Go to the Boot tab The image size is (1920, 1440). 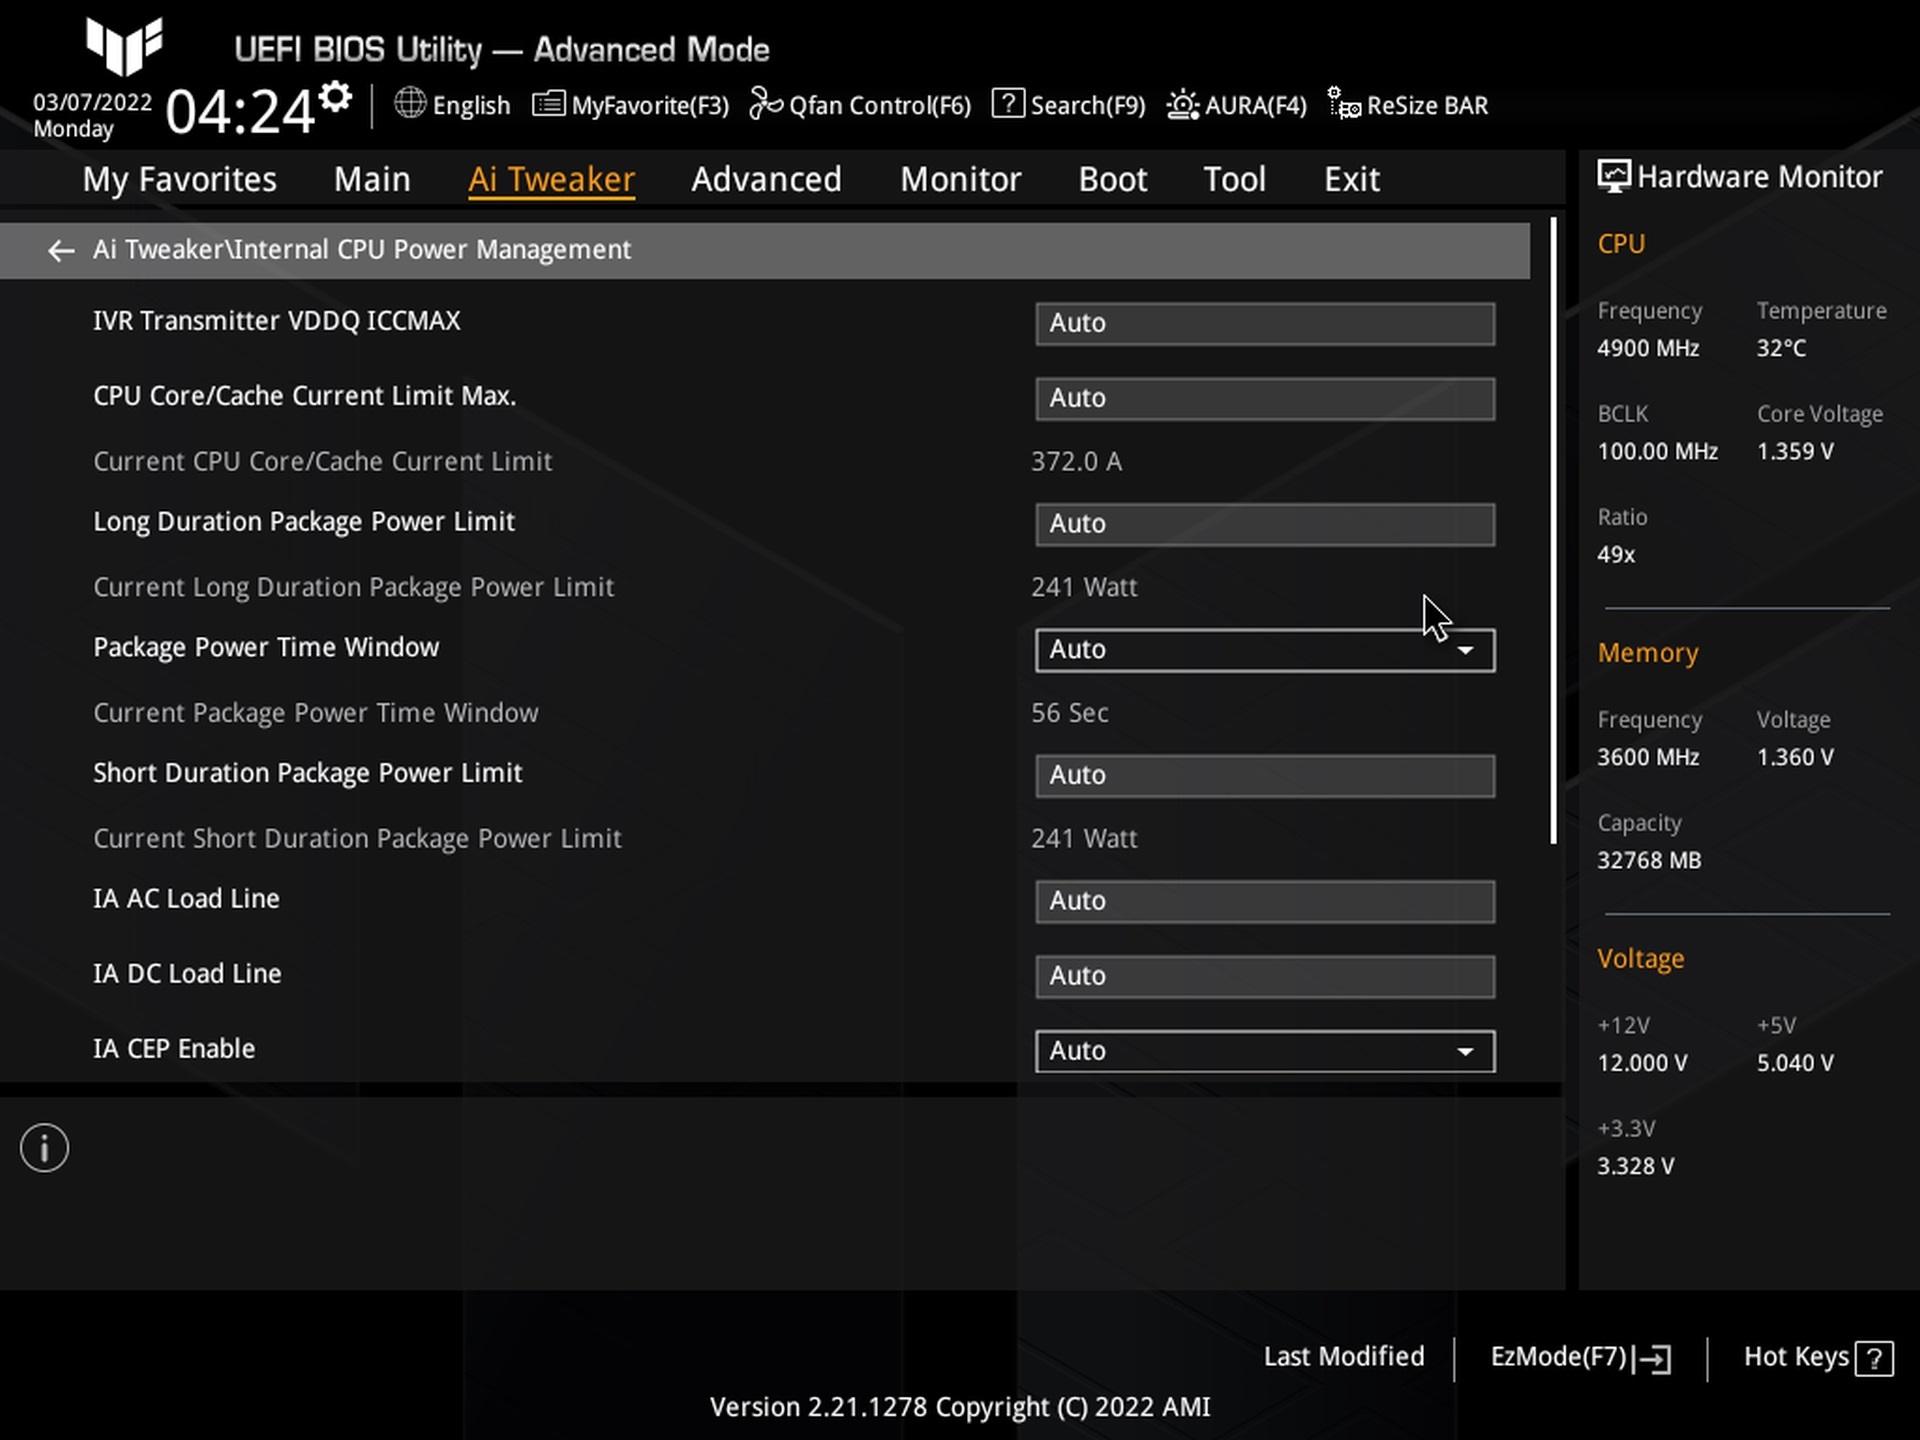coord(1112,179)
